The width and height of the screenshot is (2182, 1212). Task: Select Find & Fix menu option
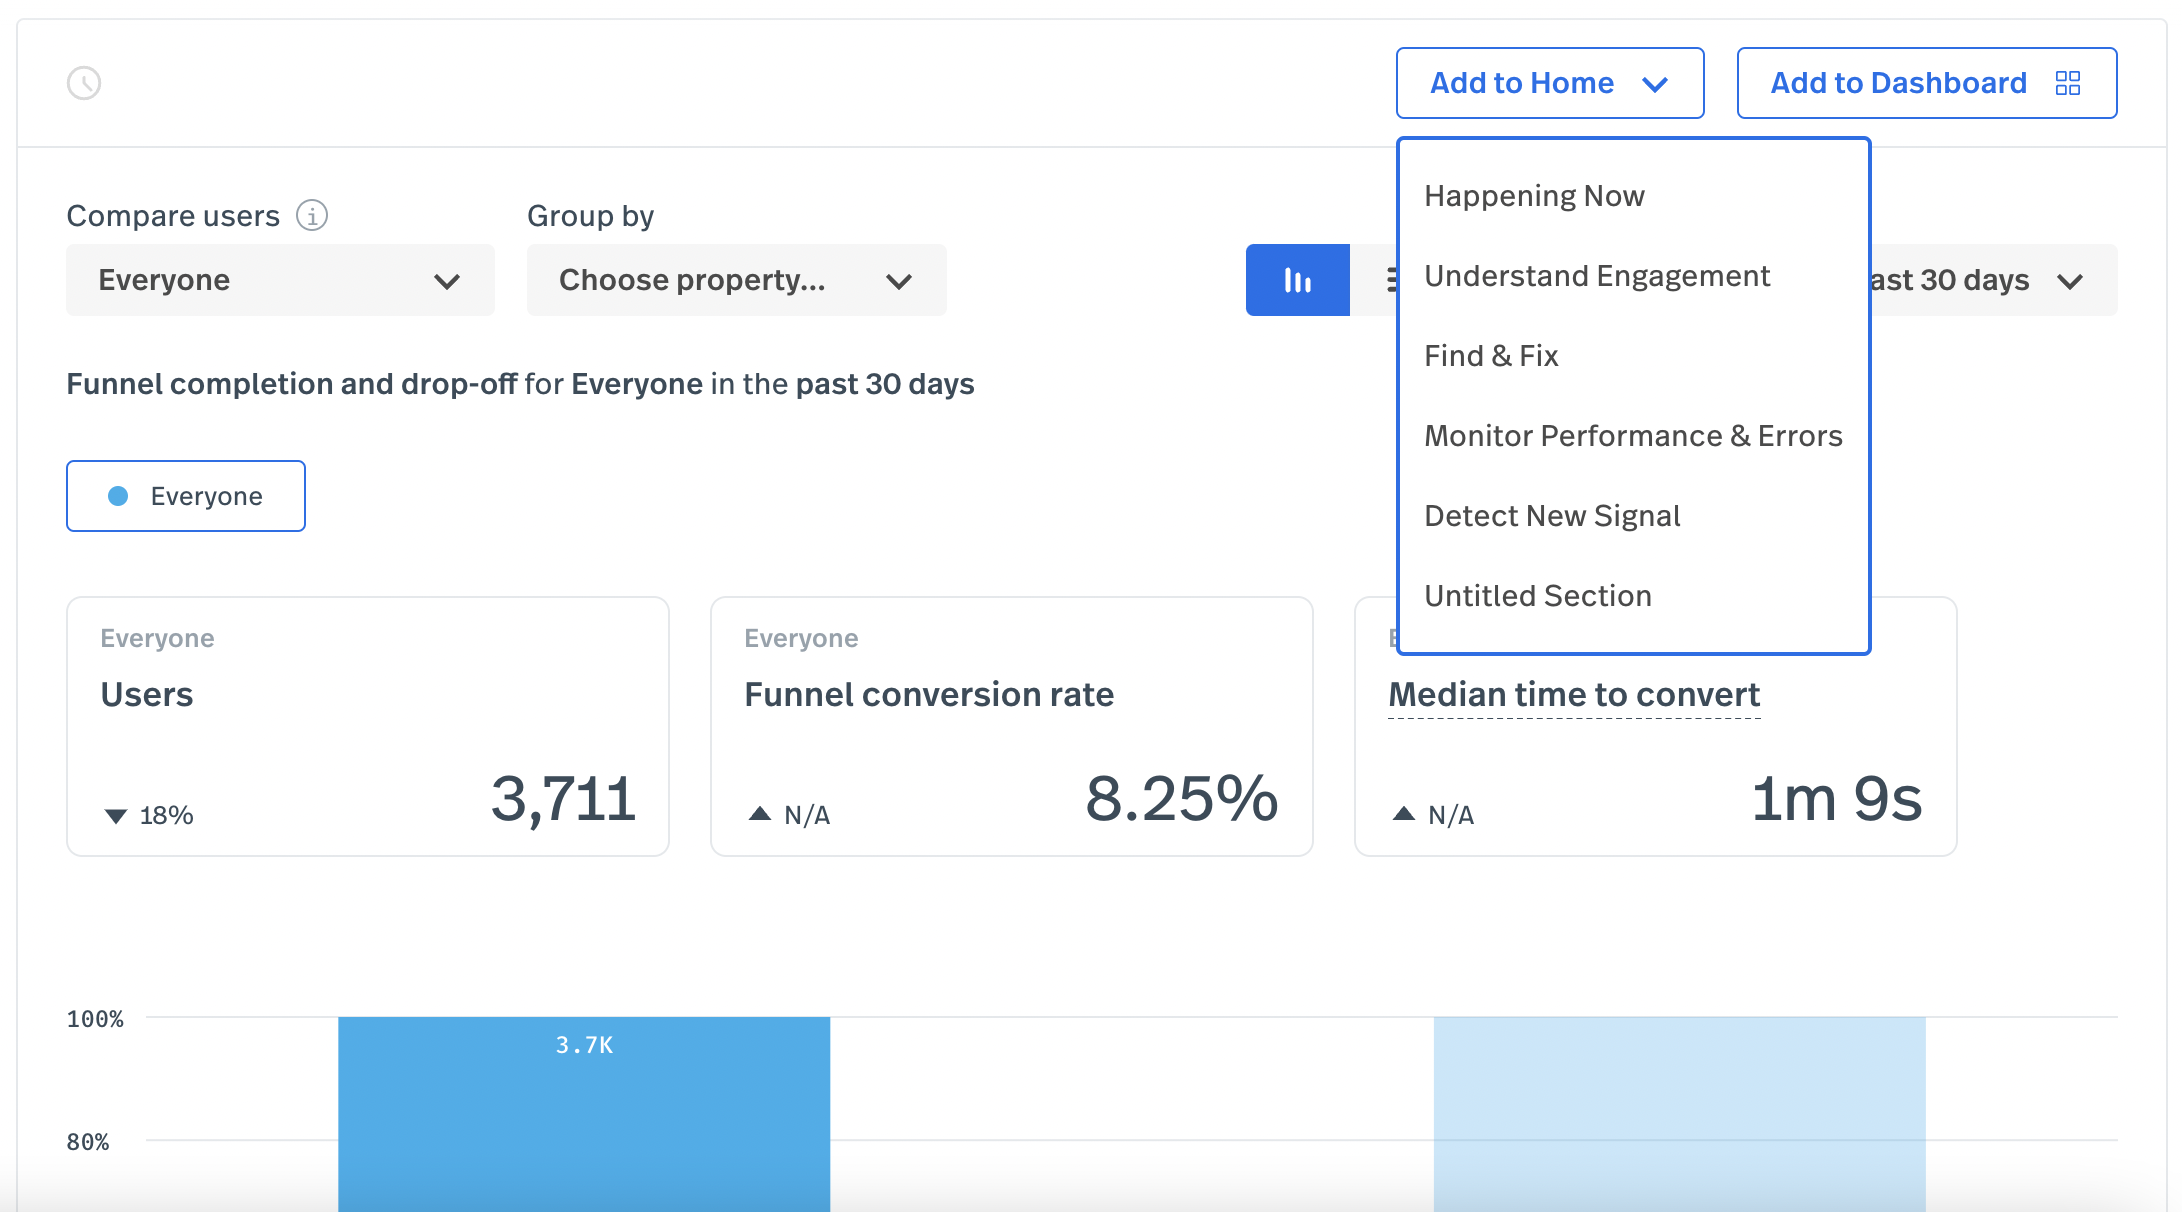(1491, 356)
